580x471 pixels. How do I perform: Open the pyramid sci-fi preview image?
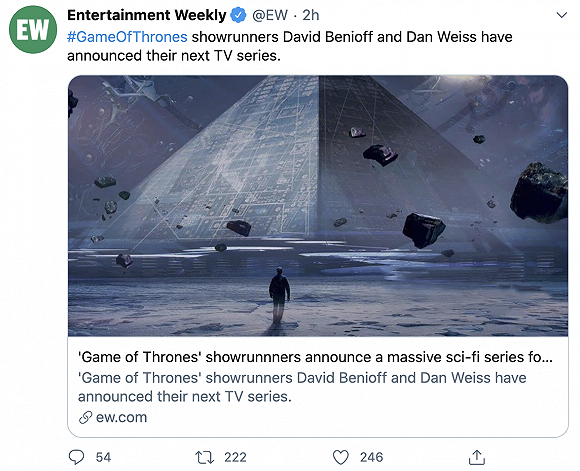coord(318,206)
